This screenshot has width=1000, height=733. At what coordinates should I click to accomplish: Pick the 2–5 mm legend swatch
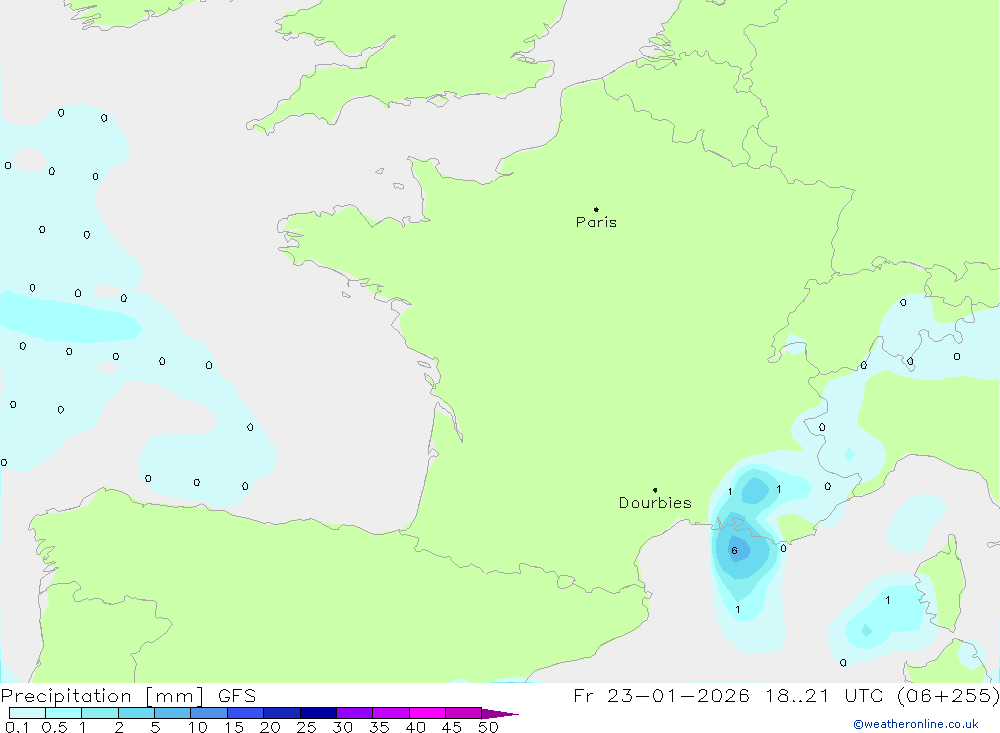pyautogui.click(x=136, y=713)
